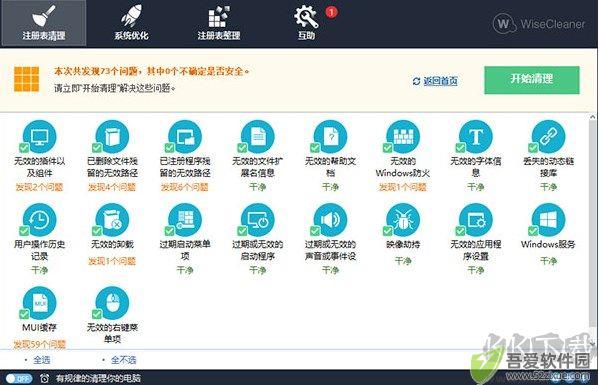The height and width of the screenshot is (385, 599).
Task: Click the 映像劫持 bug icon
Action: tap(403, 220)
